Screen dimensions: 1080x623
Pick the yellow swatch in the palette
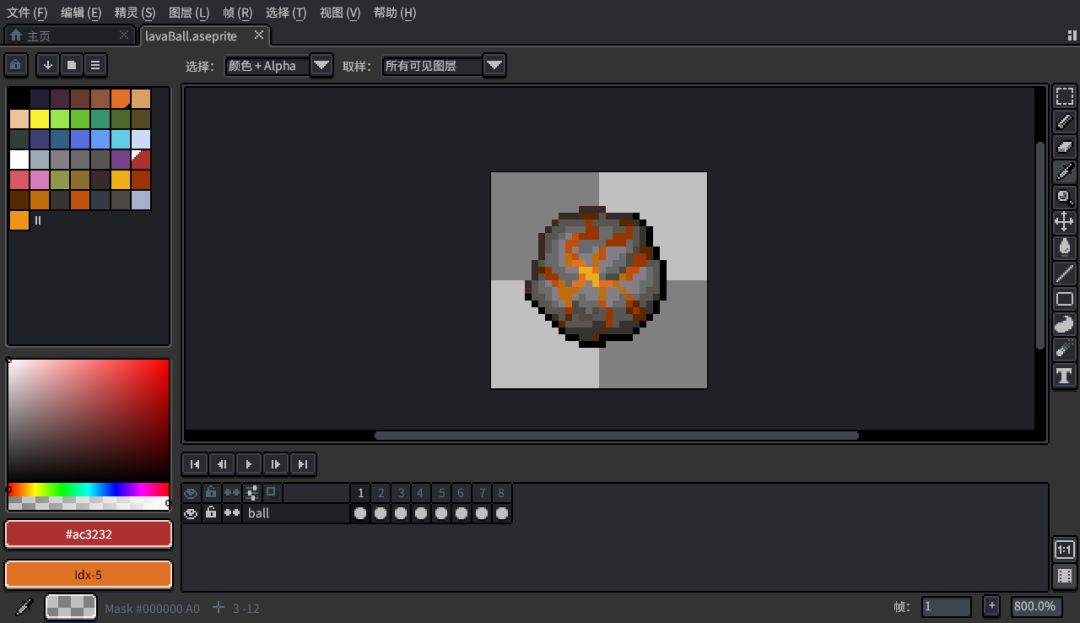[39, 119]
